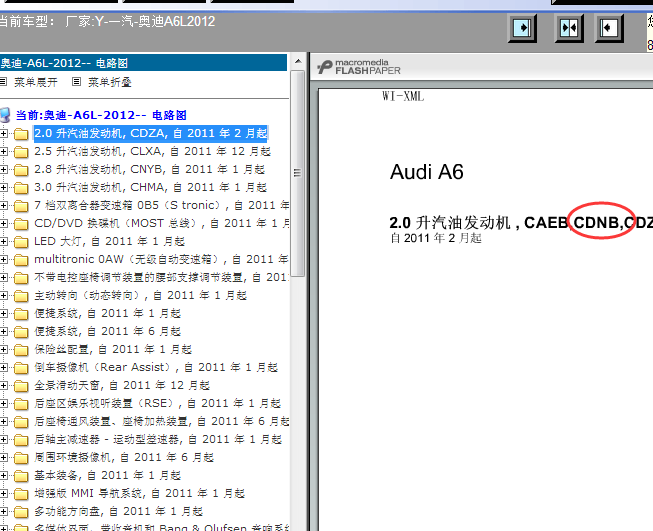Click folder icon of 保险丝配置
This screenshot has height=531, width=653.
[21, 350]
